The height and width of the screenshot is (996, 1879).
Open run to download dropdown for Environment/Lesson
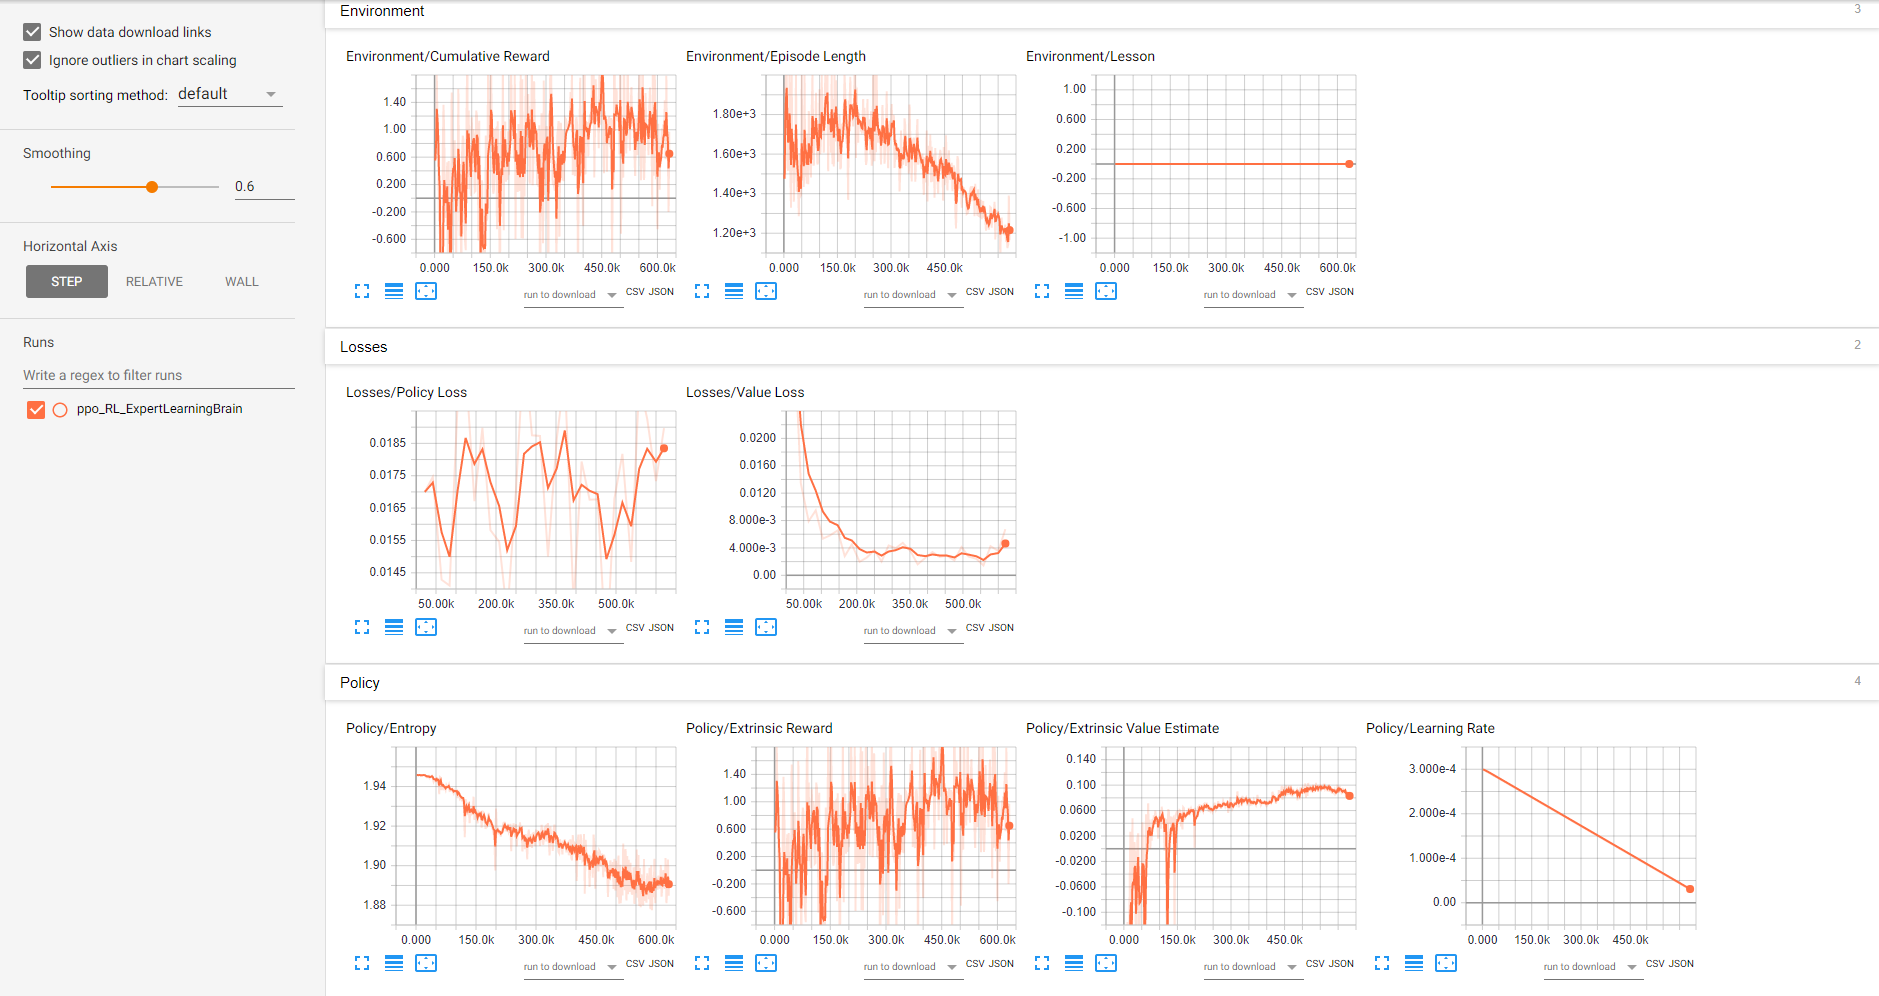pyautogui.click(x=1253, y=295)
